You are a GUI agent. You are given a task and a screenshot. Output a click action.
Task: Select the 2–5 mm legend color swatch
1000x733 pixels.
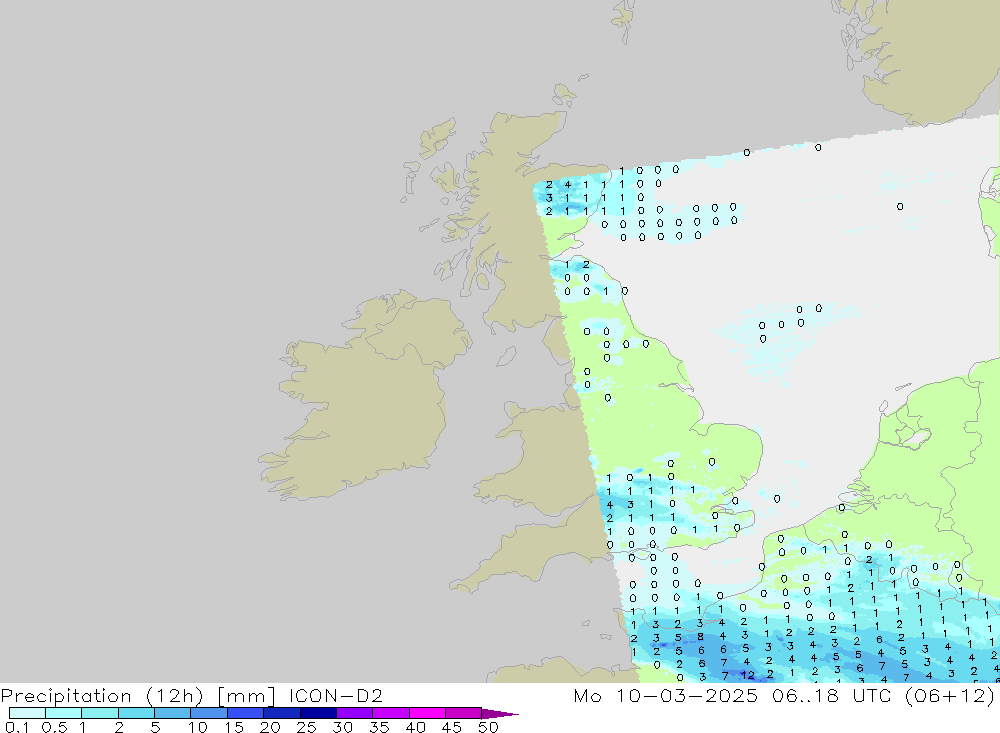coord(136,713)
